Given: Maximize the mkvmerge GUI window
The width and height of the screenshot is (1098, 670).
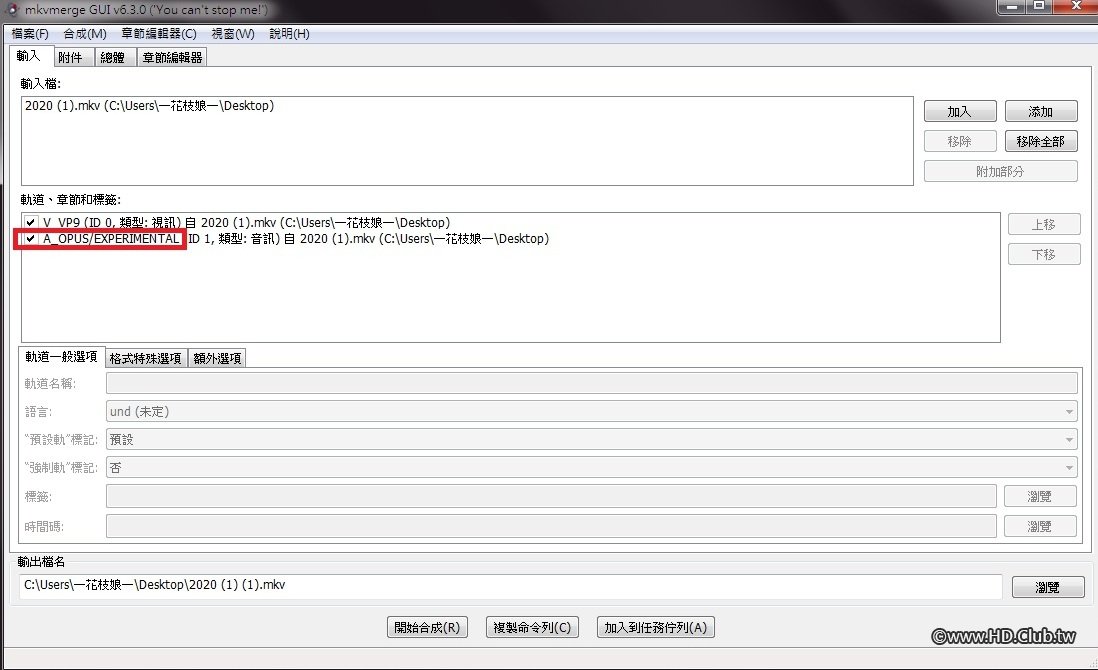Looking at the screenshot, I should point(1040,6).
